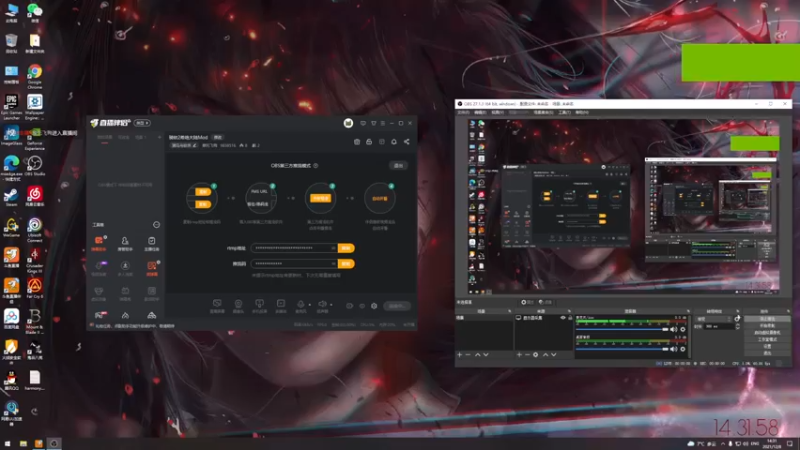Click stream code input field
The image size is (800, 450).
(x=294, y=264)
